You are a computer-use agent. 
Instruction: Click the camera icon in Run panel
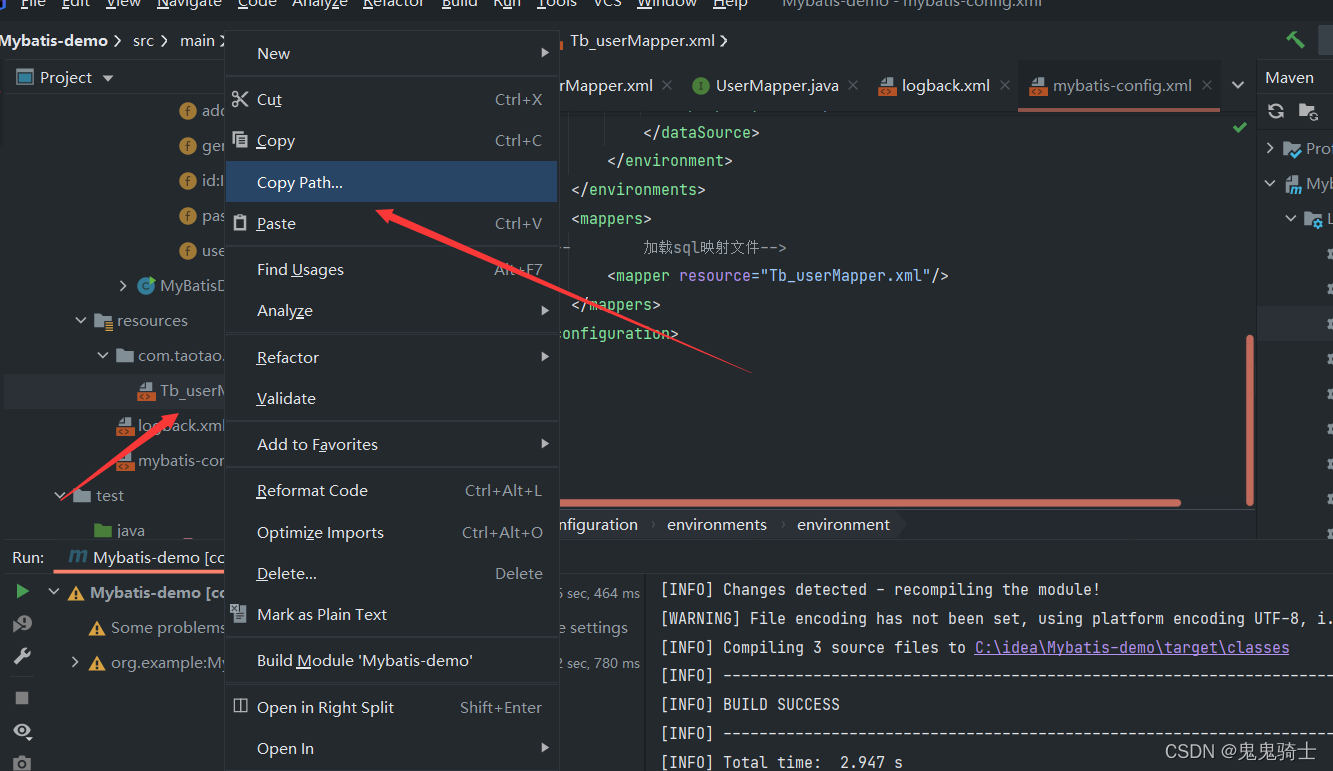pos(22,763)
